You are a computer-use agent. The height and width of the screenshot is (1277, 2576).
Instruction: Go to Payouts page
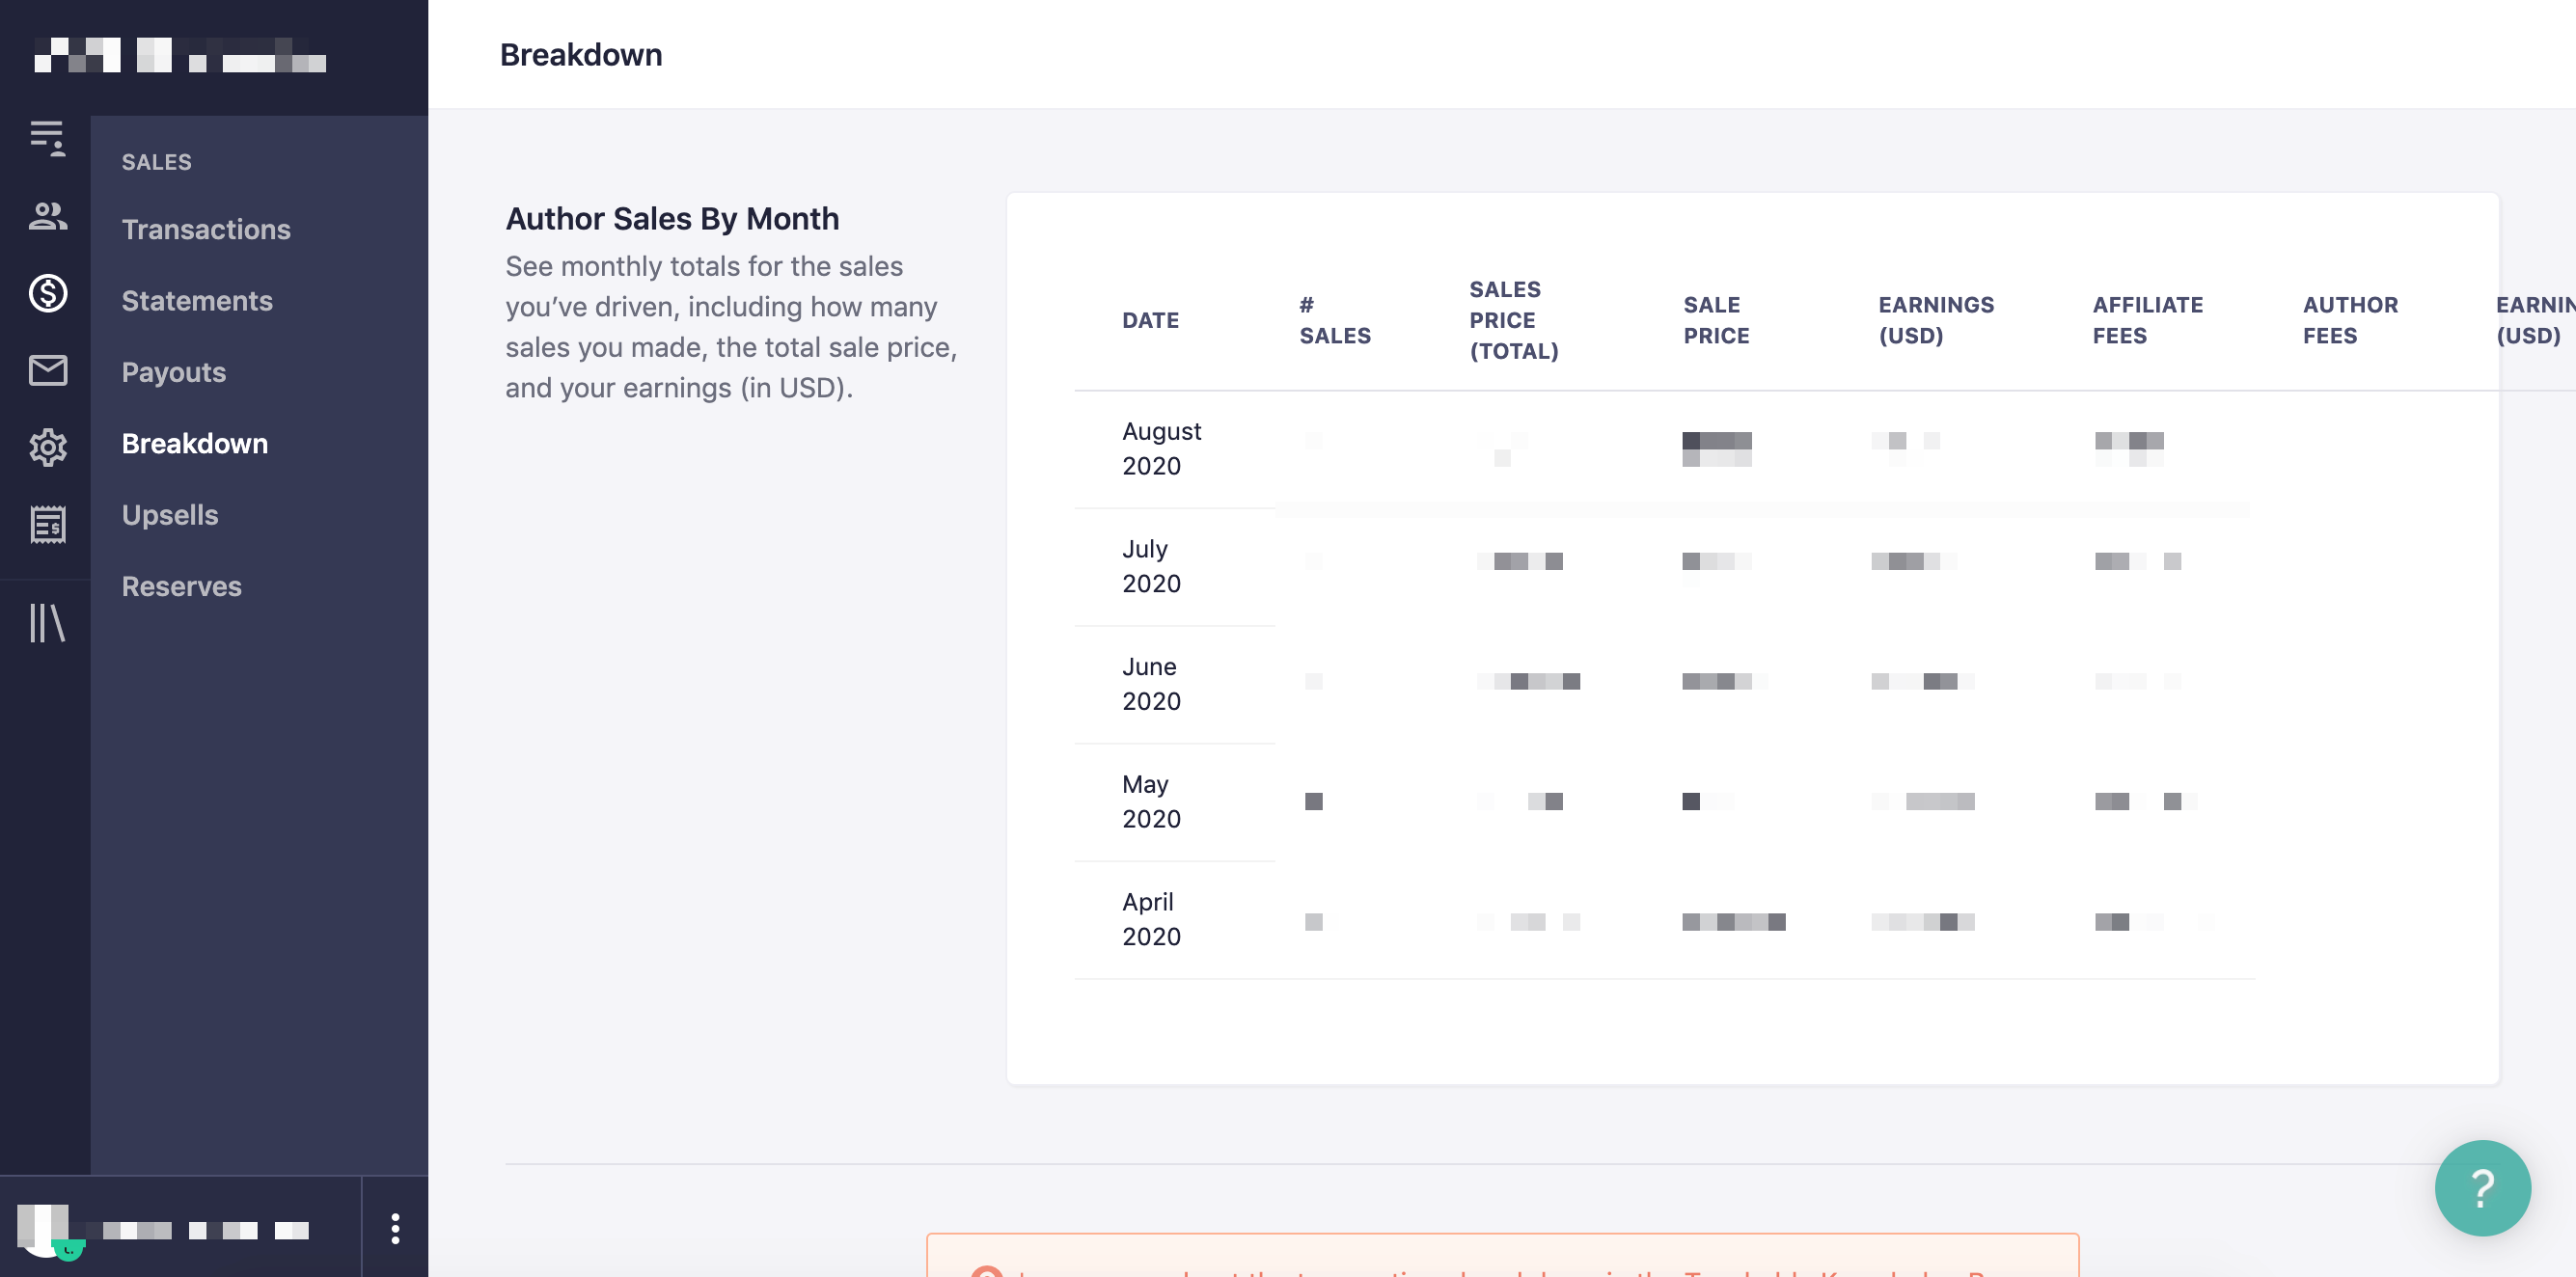[173, 372]
